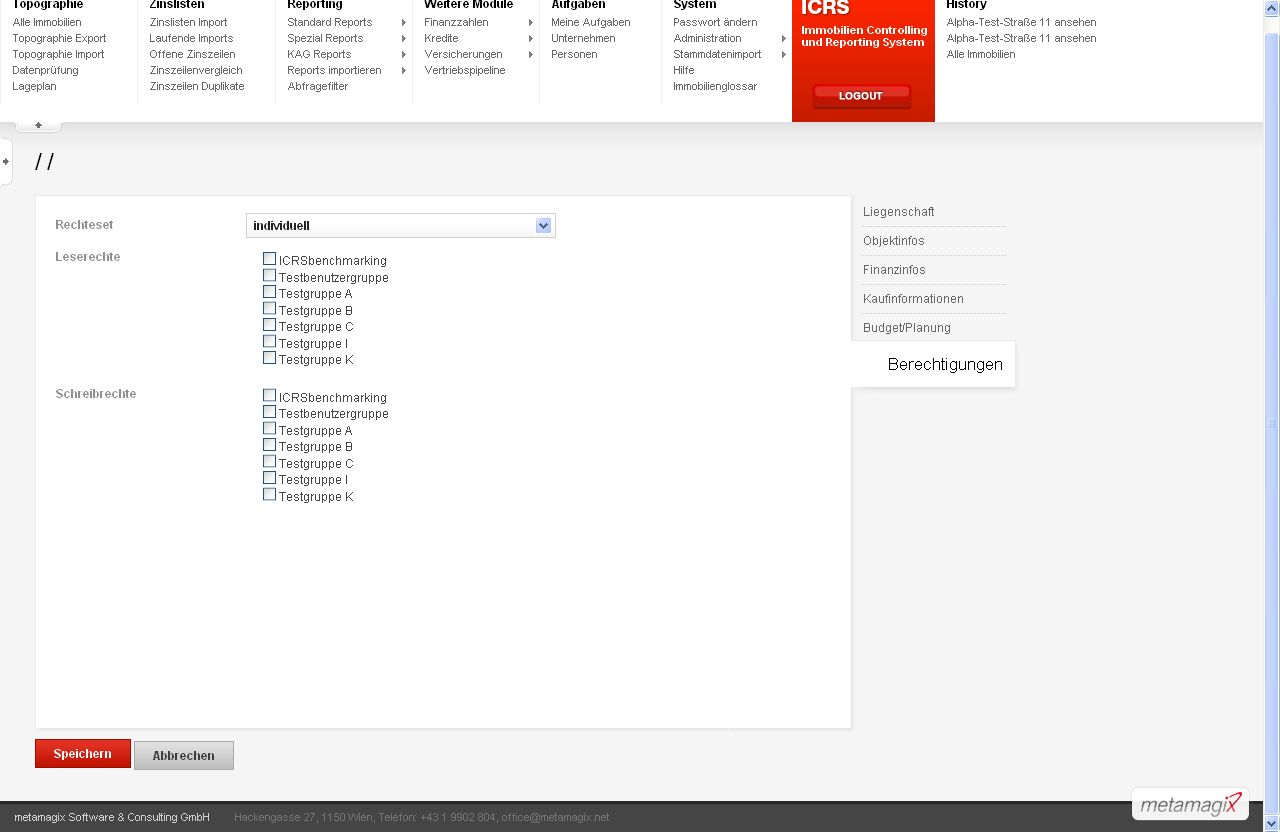The height and width of the screenshot is (832, 1280).
Task: Enable Leserechte for ICRSbenchmarking
Action: point(269,259)
